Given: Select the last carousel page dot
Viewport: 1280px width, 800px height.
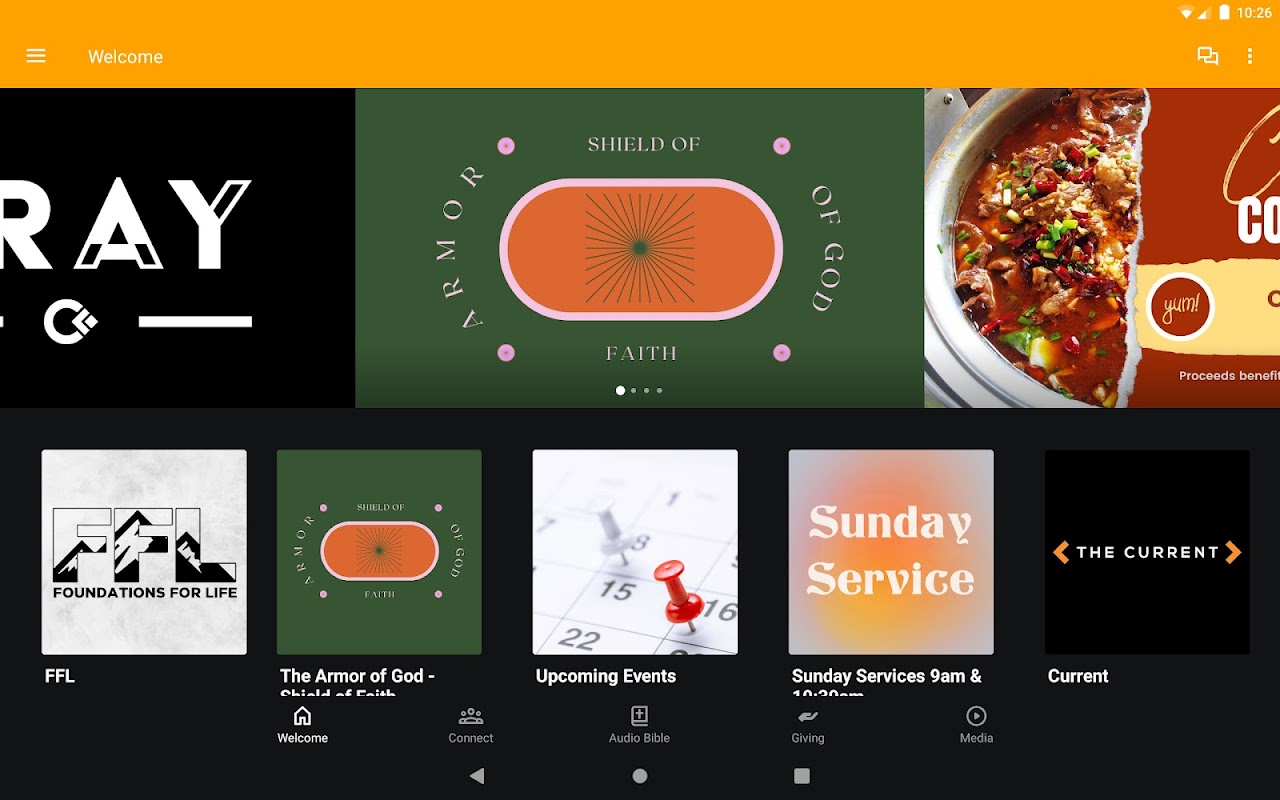Looking at the screenshot, I should click(660, 391).
